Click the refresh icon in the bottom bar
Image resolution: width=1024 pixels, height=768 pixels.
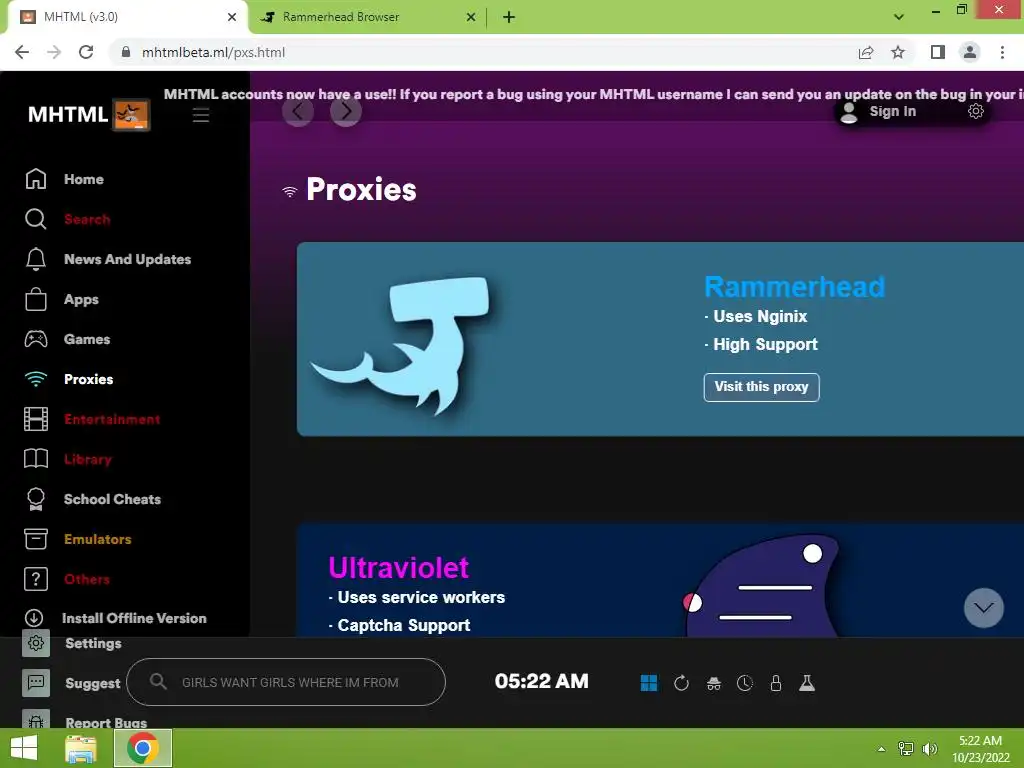[x=681, y=683]
